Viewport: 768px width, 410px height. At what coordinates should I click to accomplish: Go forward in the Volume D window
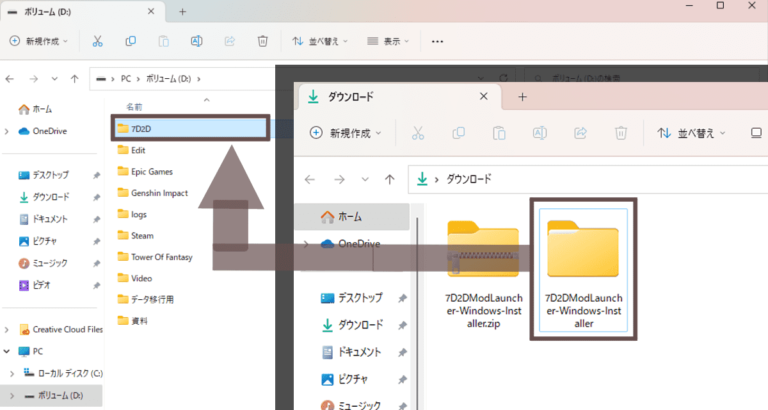click(33, 79)
